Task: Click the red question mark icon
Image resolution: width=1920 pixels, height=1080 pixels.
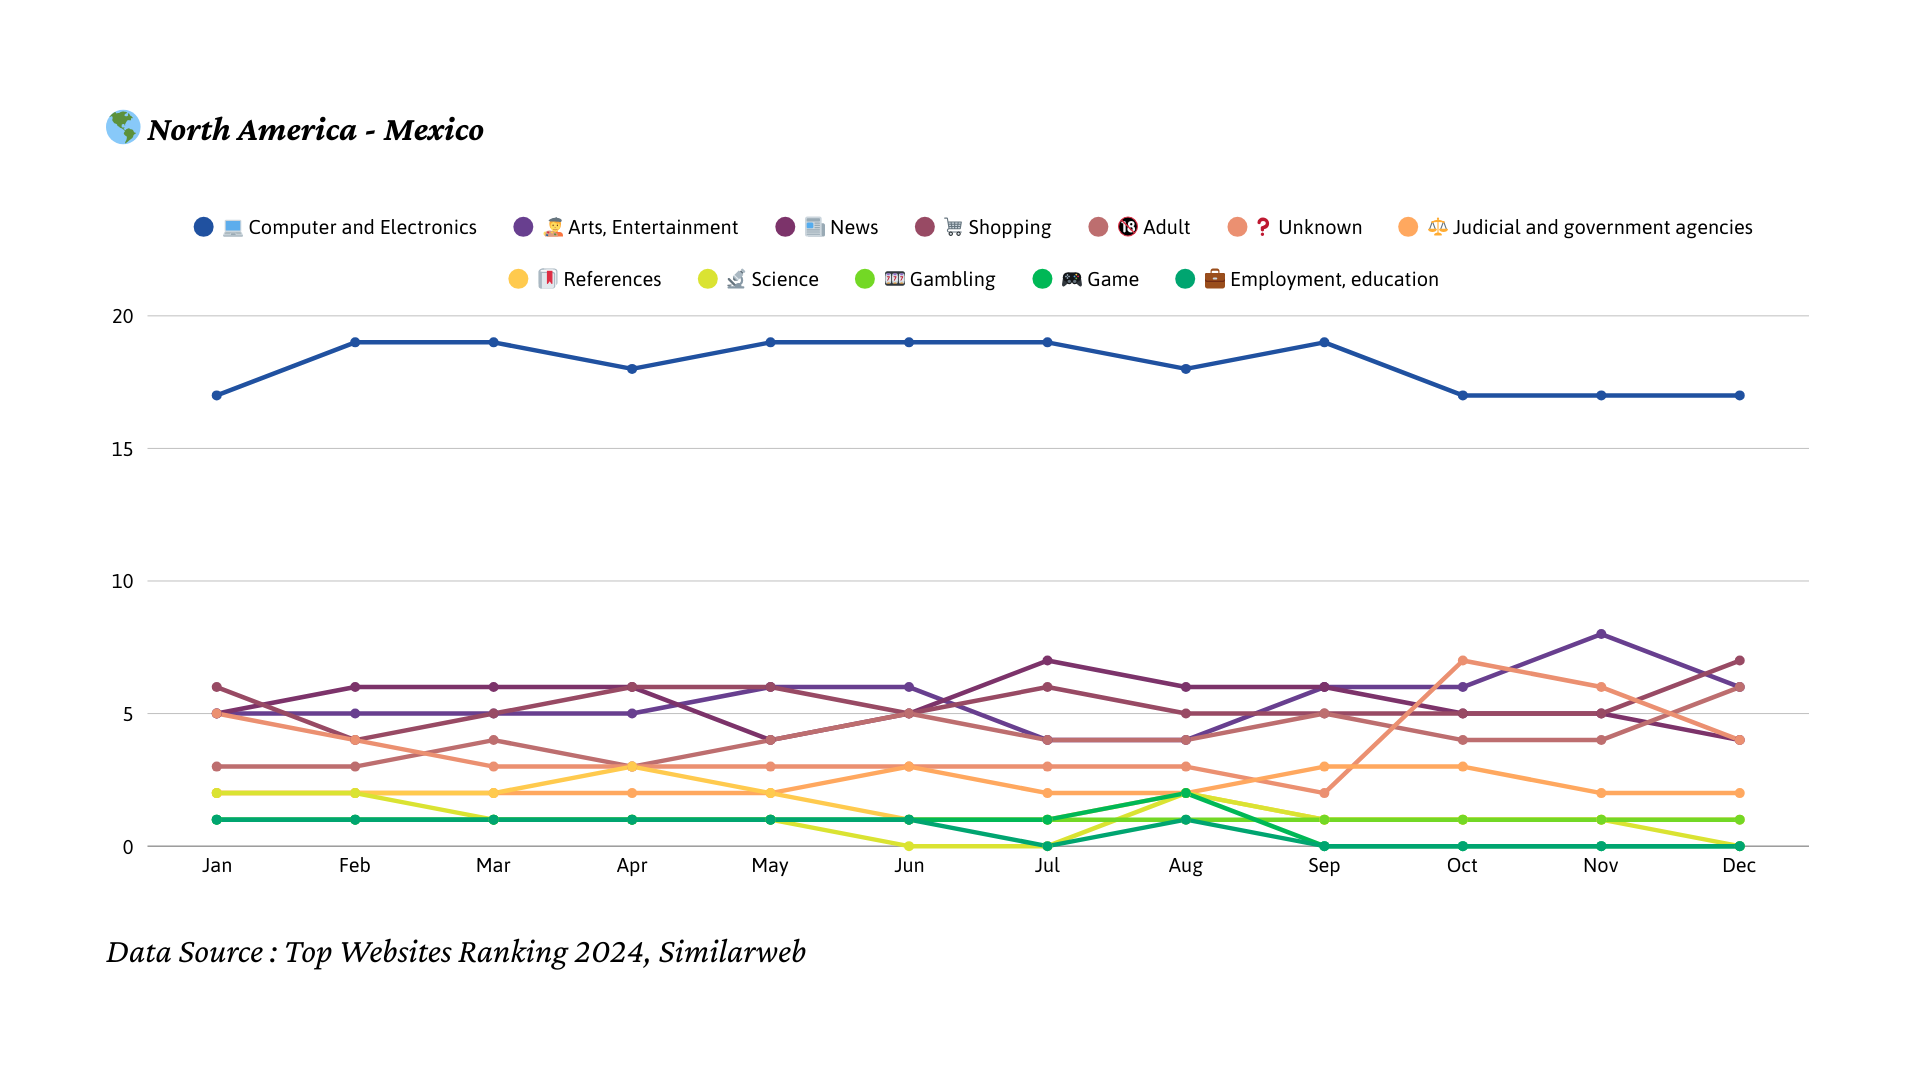Action: [1263, 228]
